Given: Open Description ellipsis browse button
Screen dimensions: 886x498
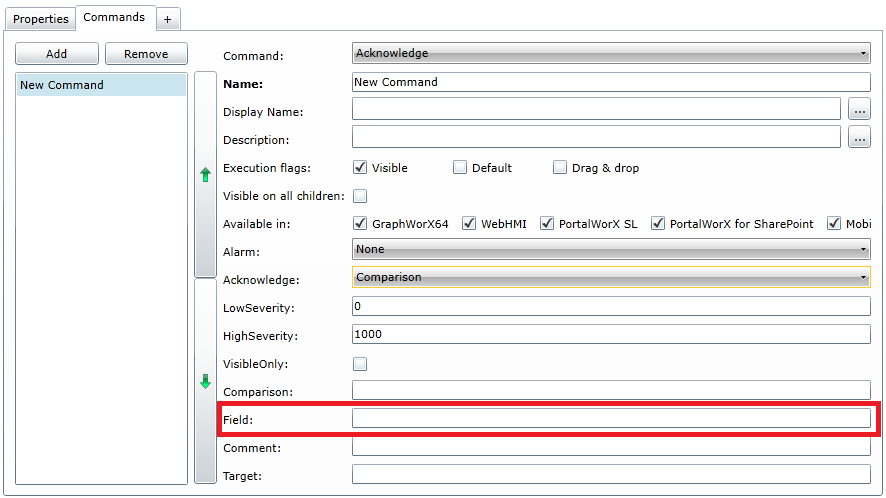Looking at the screenshot, I should click(859, 138).
